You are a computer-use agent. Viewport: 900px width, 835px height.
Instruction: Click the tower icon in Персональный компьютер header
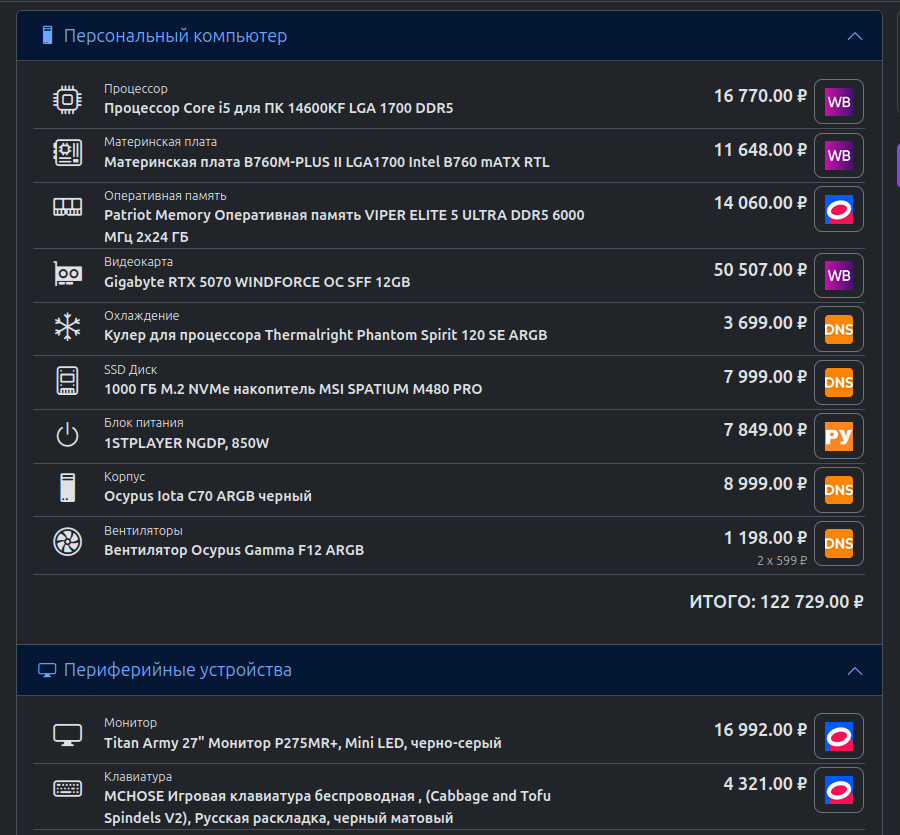[48, 36]
